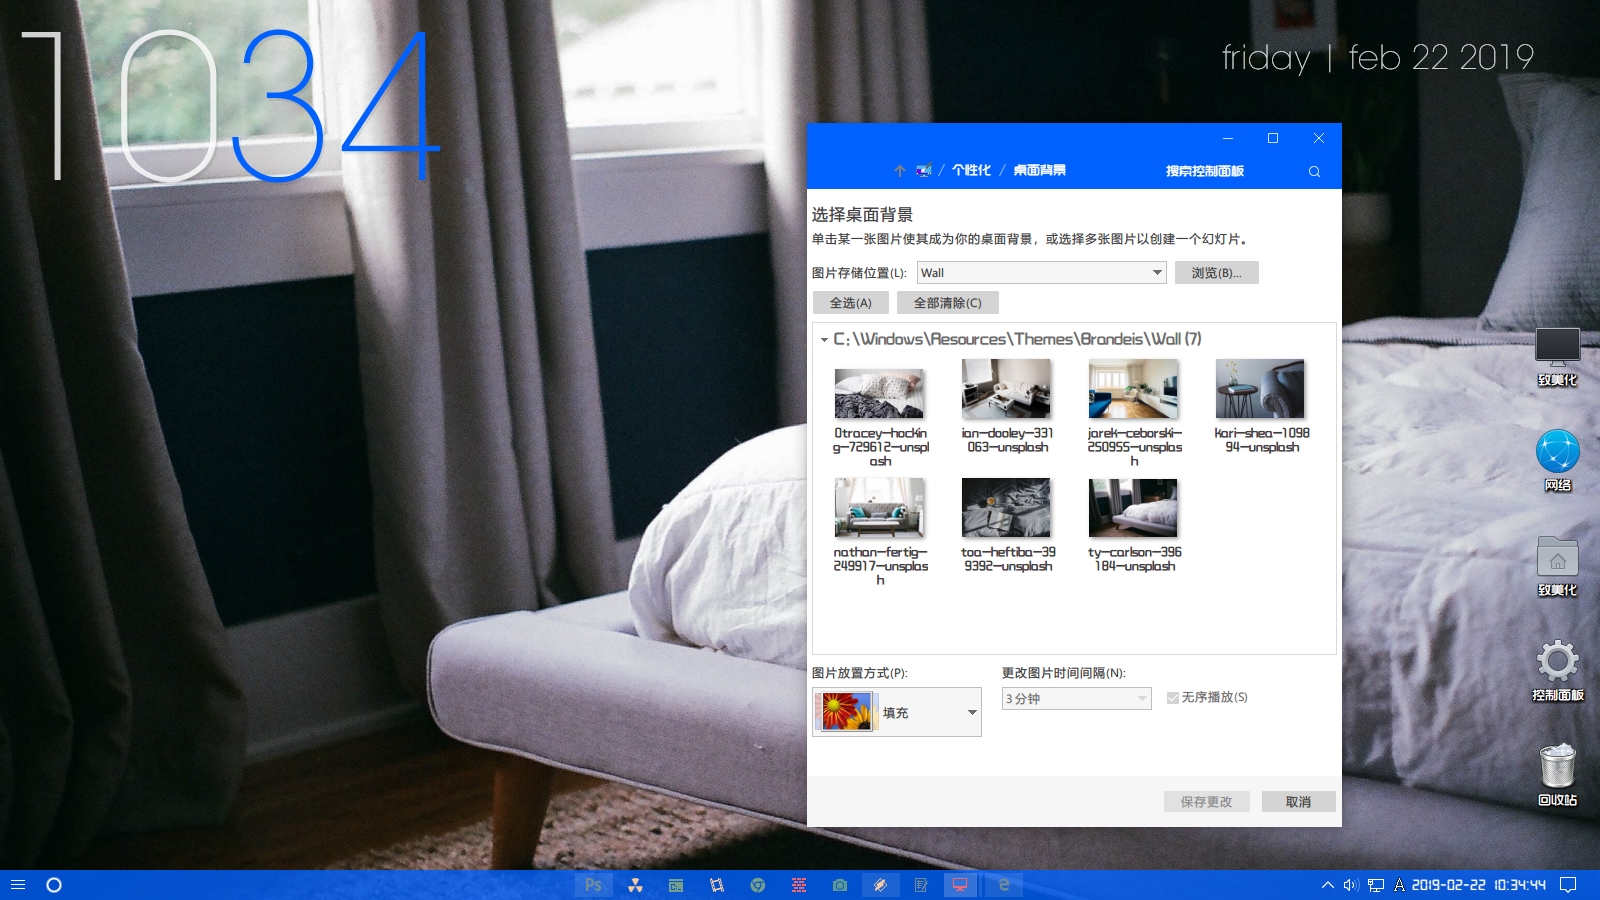Open the Start menu hamburger icon
Viewport: 1600px width, 900px height.
[x=18, y=885]
